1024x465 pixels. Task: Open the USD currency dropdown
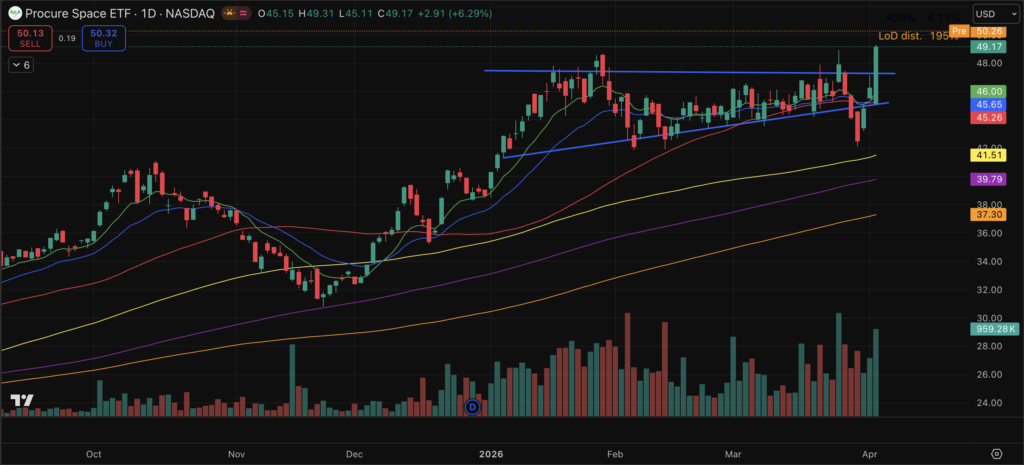tap(996, 16)
